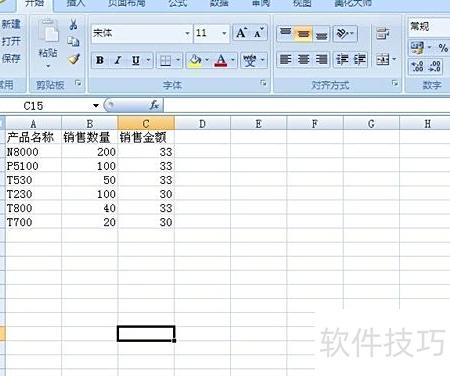The image size is (450, 376).
Task: Click the phonetic guide 文 icon
Action: click(x=250, y=60)
